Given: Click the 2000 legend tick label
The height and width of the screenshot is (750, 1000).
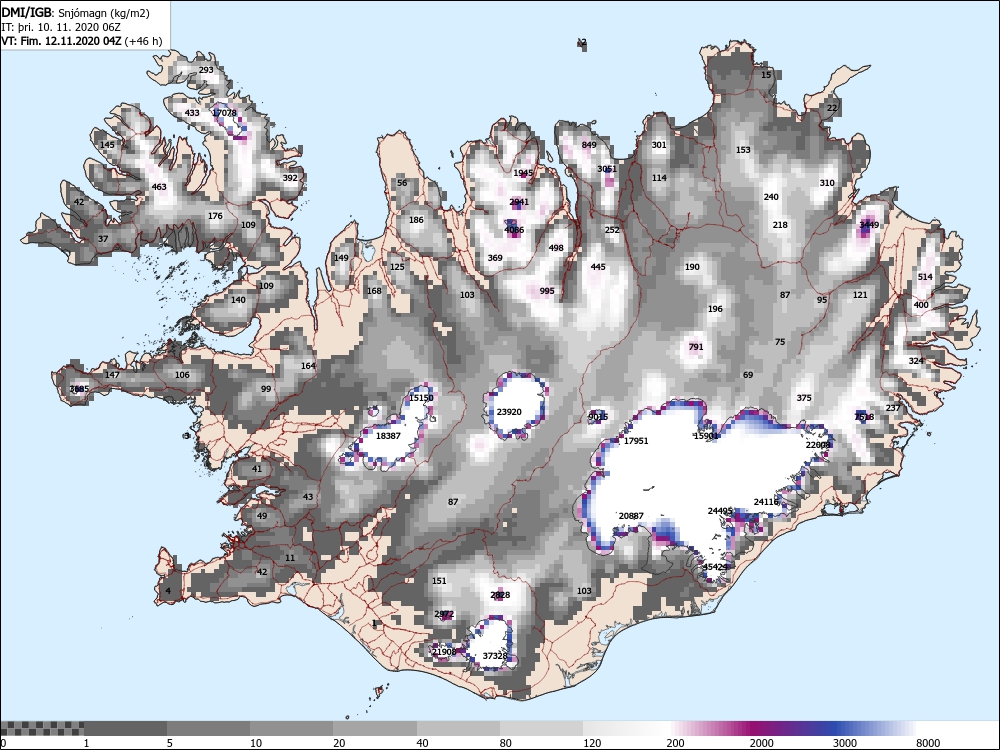Looking at the screenshot, I should pyautogui.click(x=761, y=743).
